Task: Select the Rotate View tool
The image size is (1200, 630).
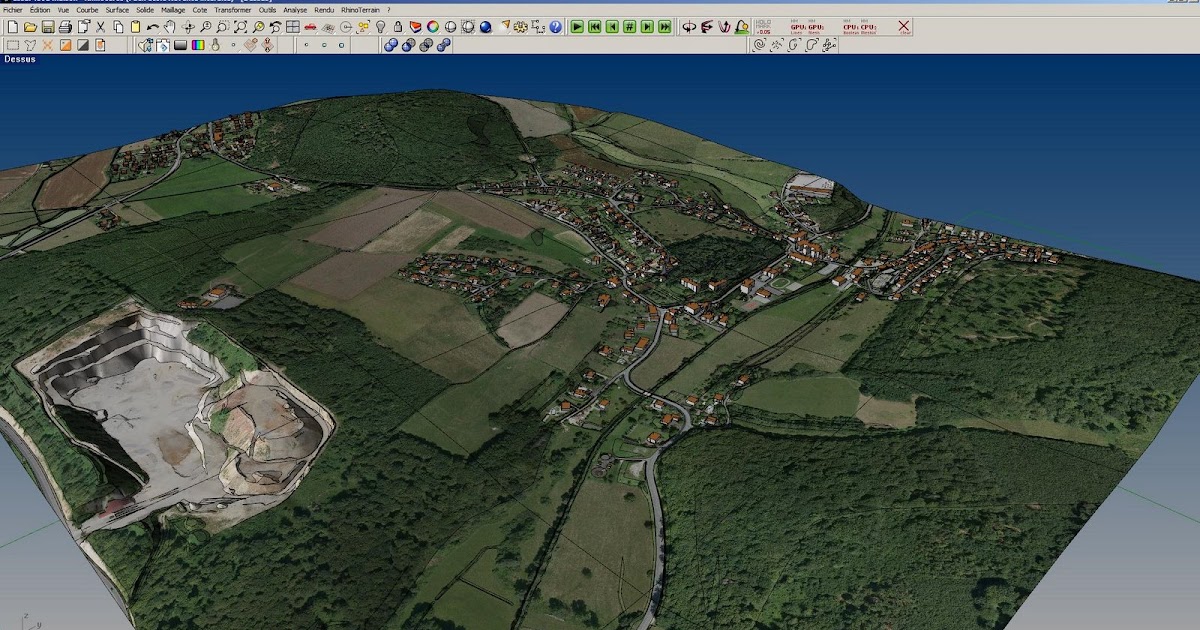Action: pos(188,27)
